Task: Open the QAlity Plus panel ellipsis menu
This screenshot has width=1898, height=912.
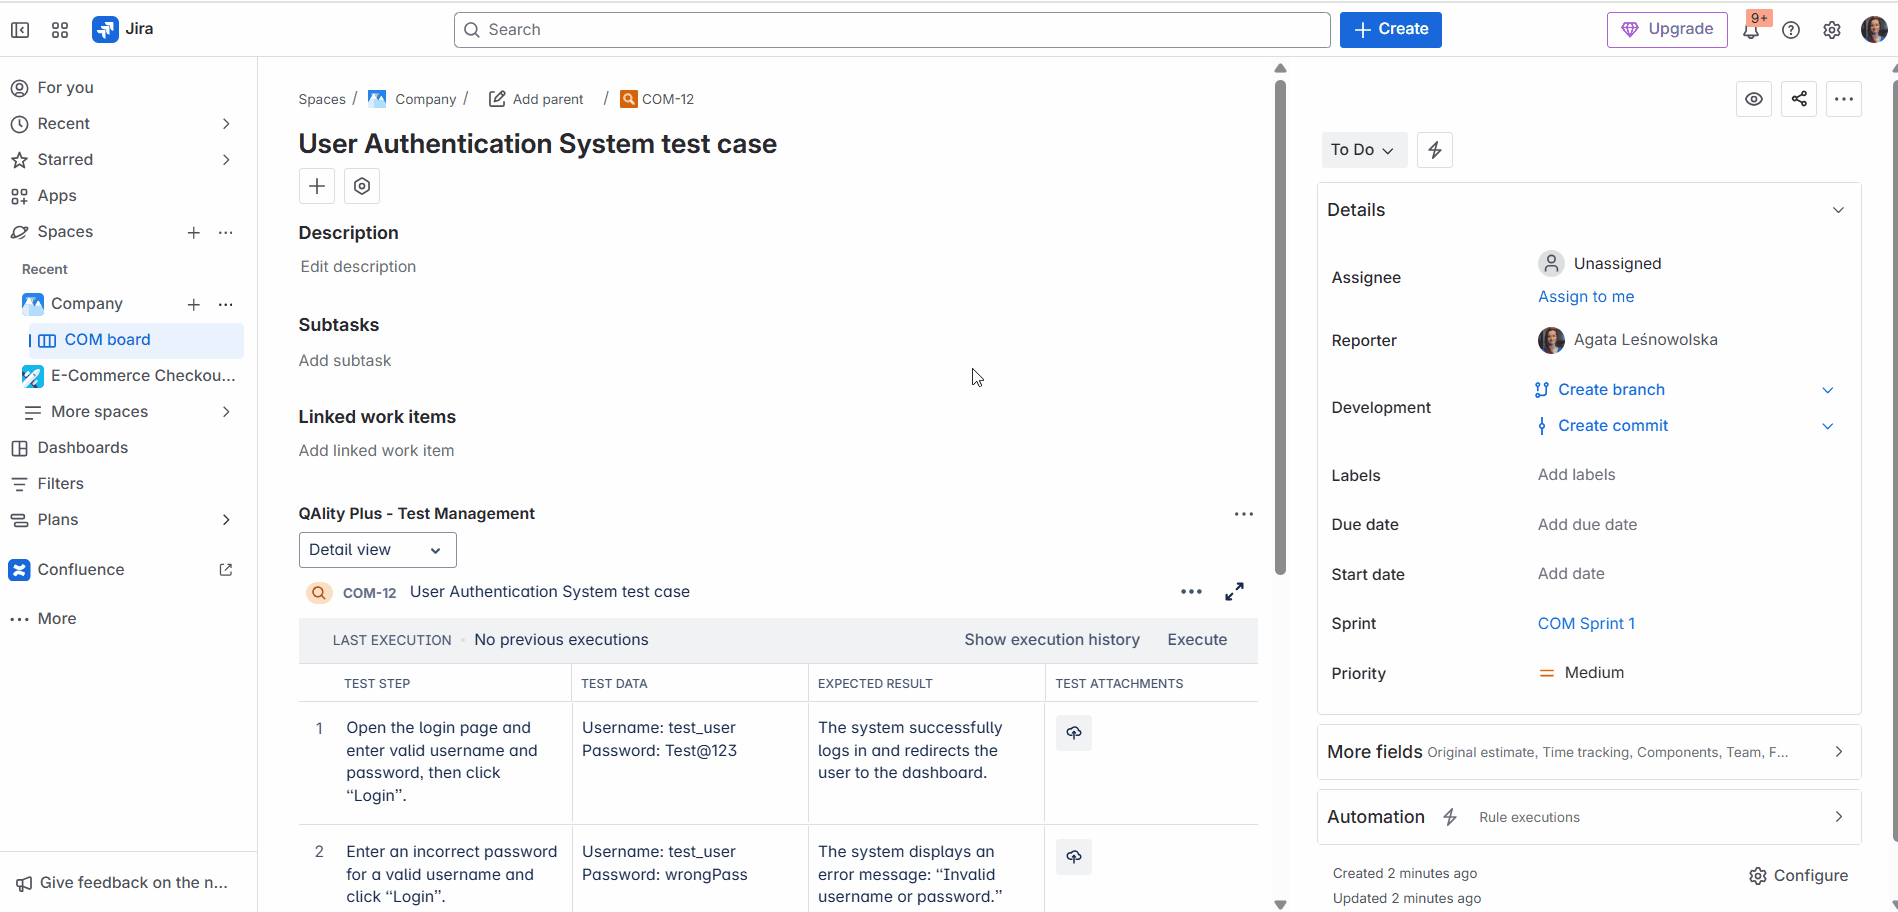Action: (1244, 514)
